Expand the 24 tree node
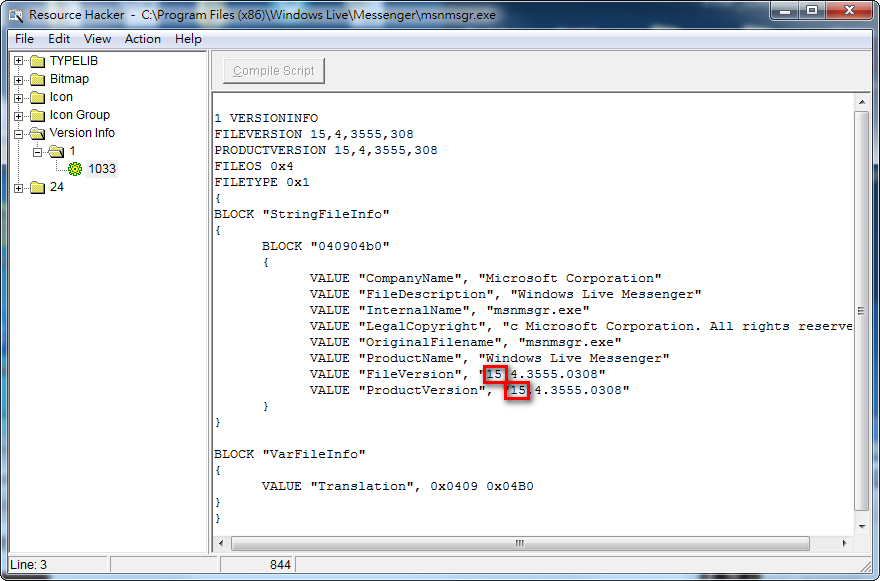The width and height of the screenshot is (880, 581). click(19, 188)
